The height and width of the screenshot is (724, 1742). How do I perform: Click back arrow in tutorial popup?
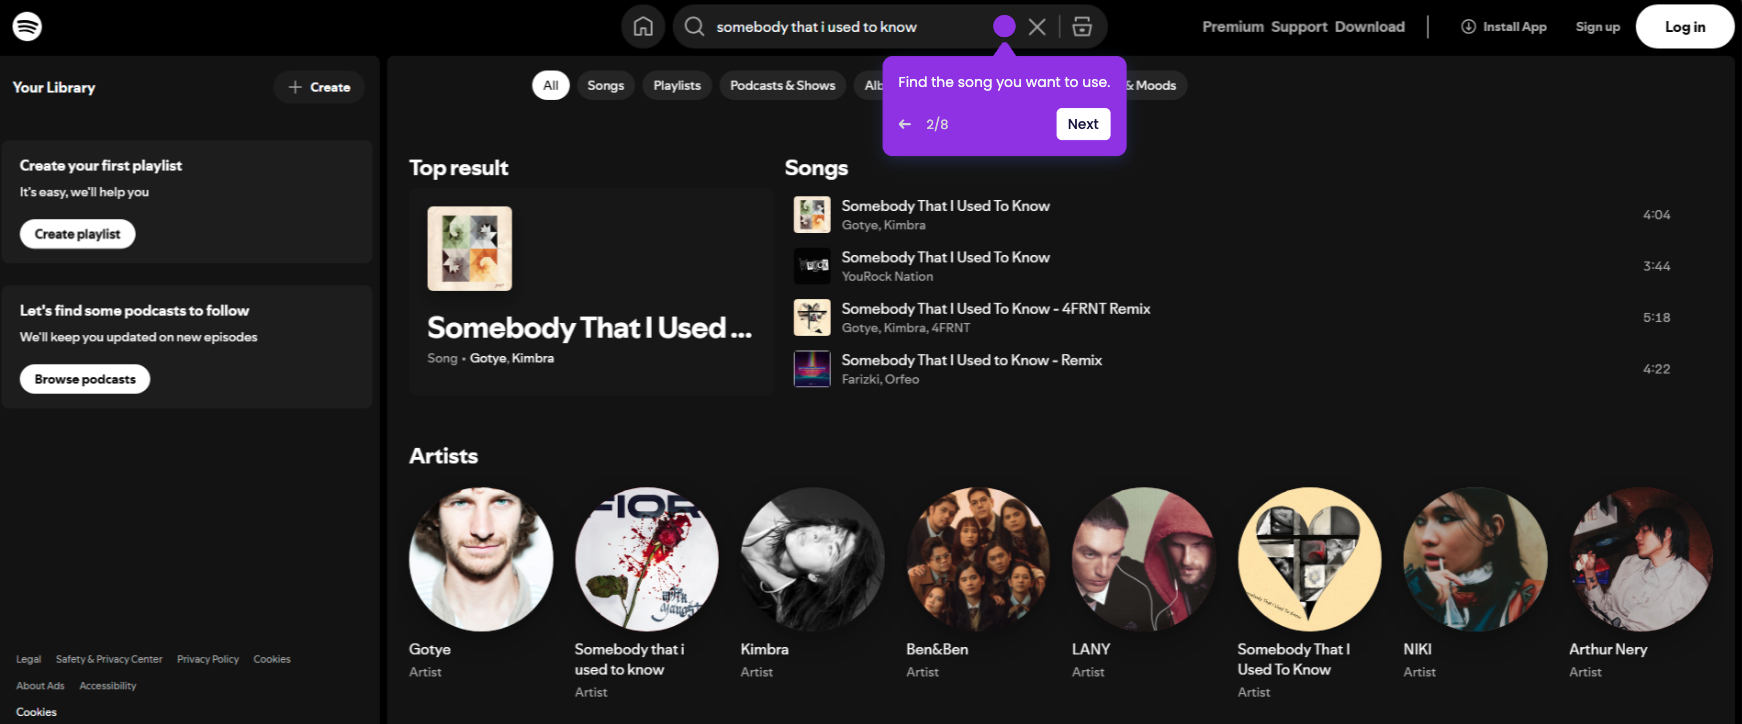click(905, 124)
